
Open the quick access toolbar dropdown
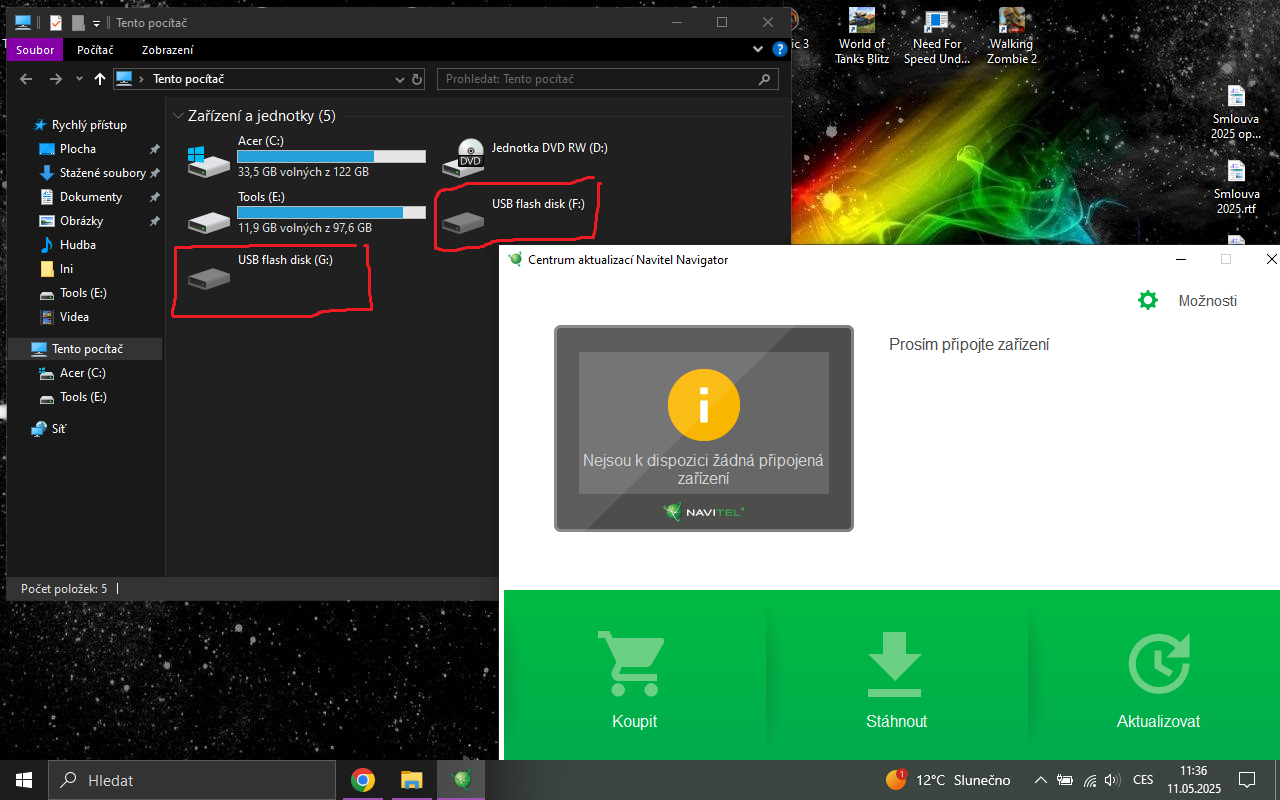tap(96, 22)
